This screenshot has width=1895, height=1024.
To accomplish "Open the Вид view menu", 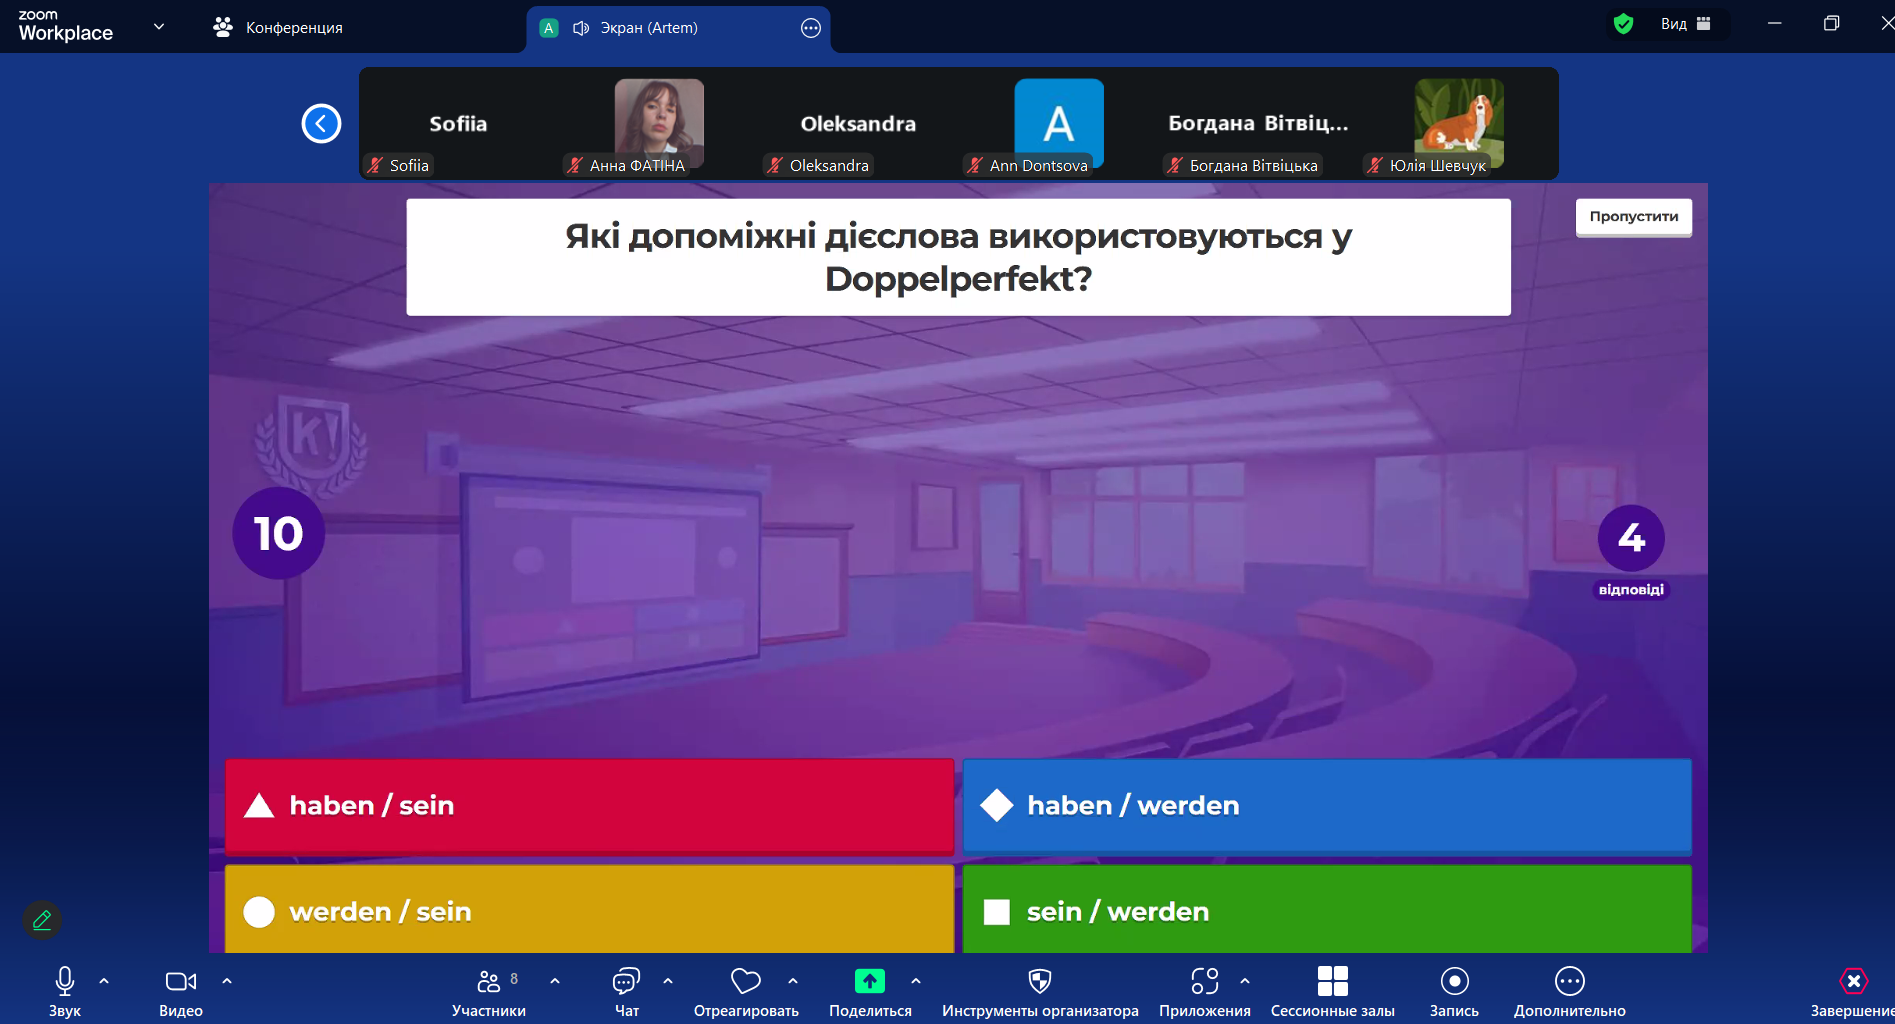I will [1685, 24].
